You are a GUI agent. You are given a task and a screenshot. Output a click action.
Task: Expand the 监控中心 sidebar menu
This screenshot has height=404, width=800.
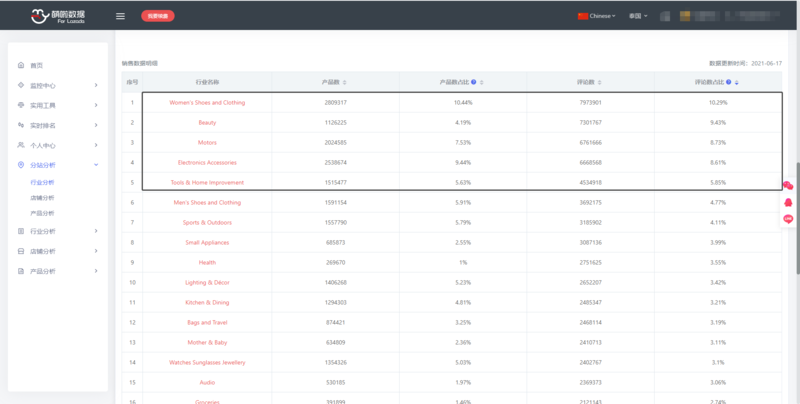pyautogui.click(x=58, y=85)
